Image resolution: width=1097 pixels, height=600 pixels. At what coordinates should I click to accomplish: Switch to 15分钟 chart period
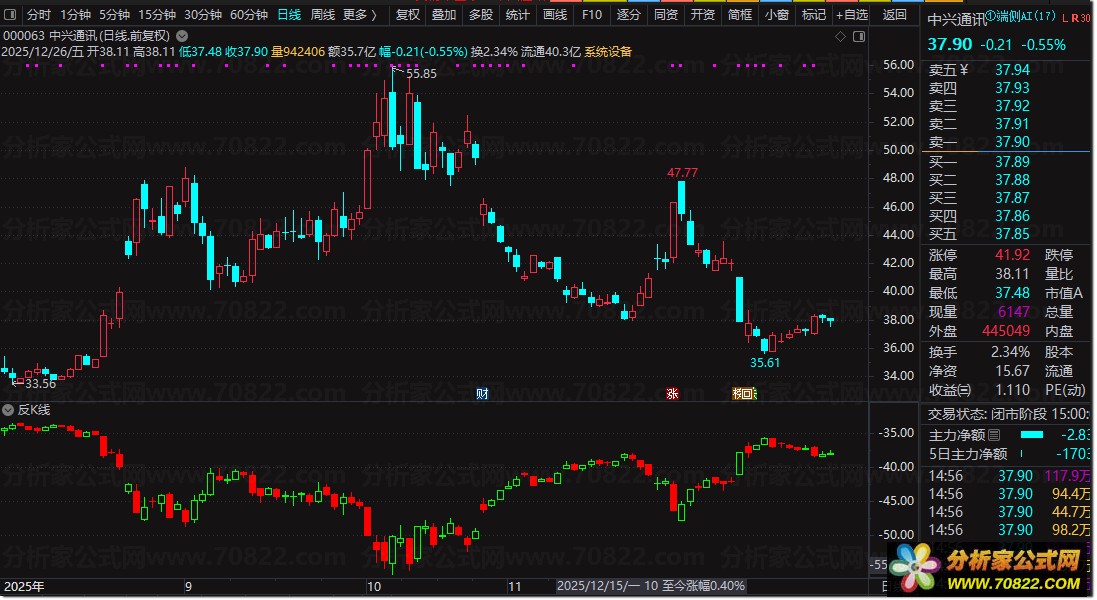pos(157,15)
